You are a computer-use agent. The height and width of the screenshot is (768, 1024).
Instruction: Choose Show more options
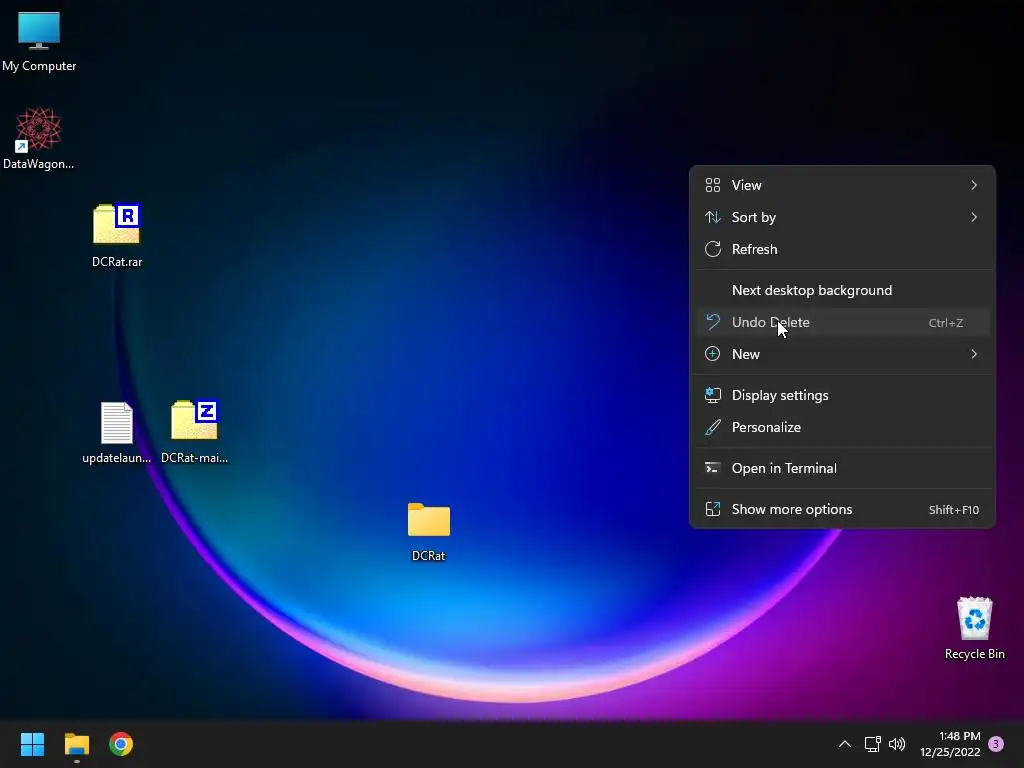point(842,510)
